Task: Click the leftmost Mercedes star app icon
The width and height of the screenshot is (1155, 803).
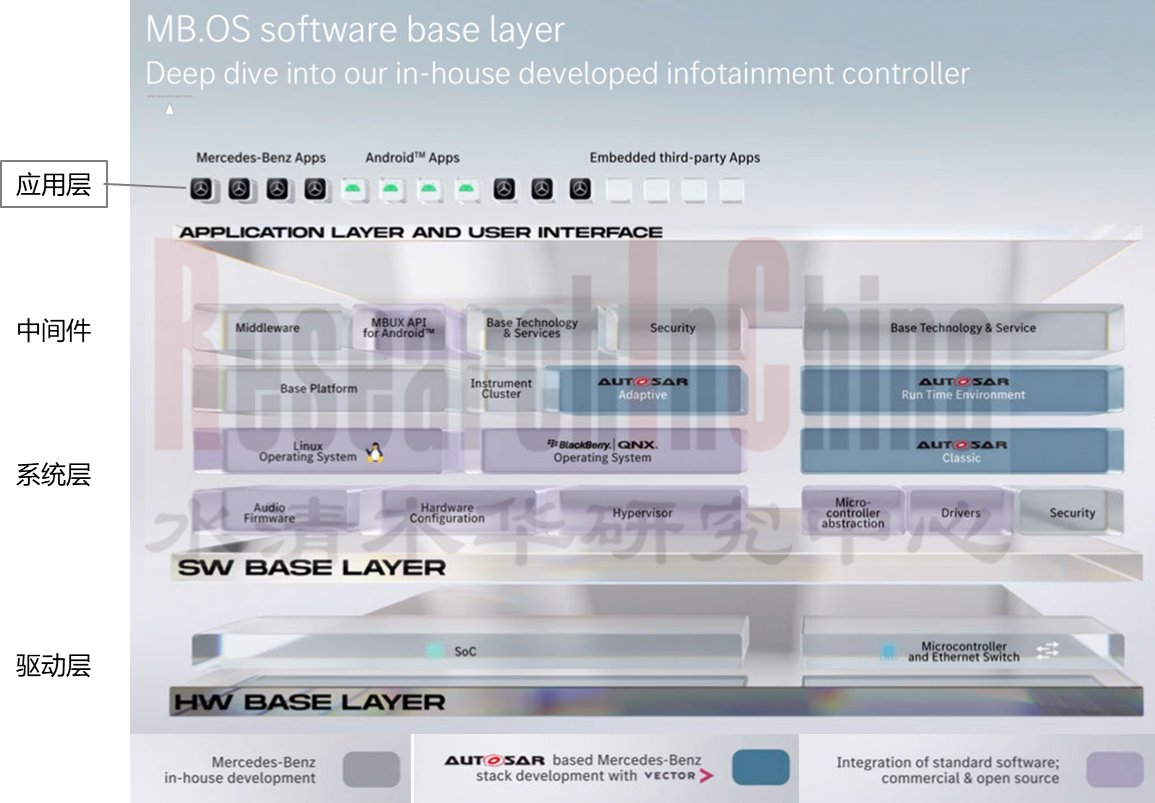Action: coord(201,189)
